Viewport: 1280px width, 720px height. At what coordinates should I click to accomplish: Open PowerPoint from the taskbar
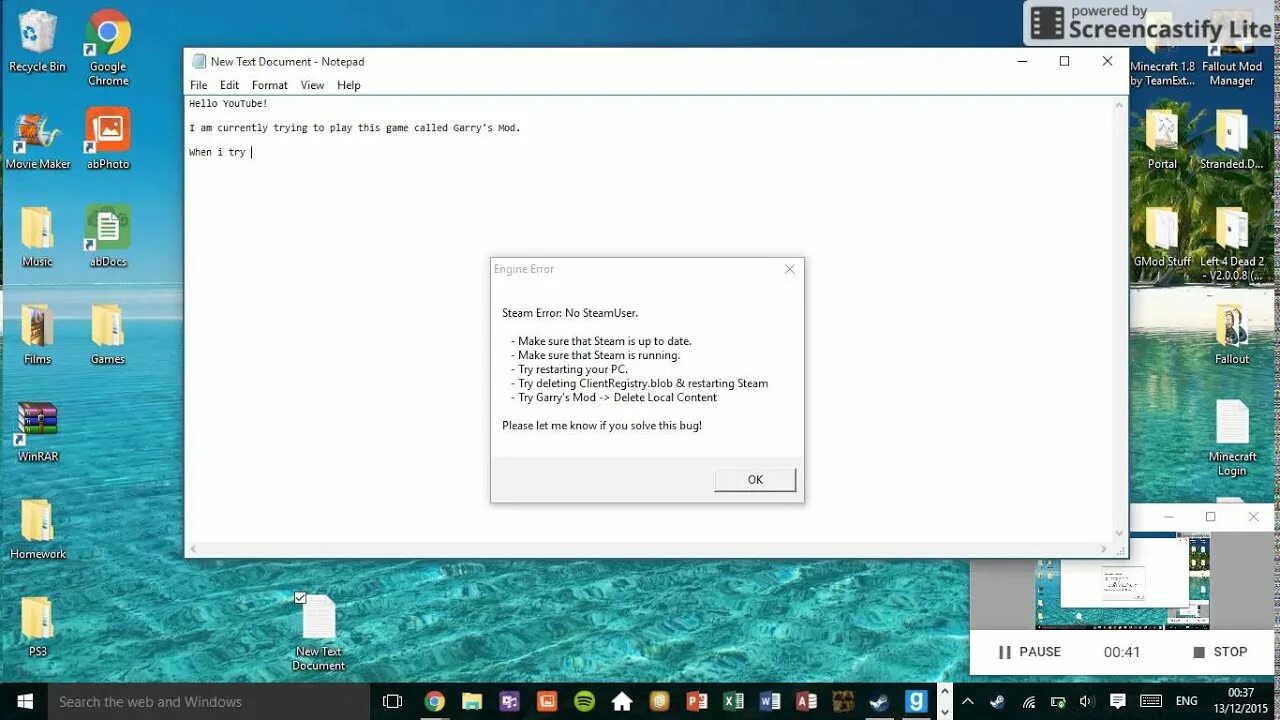coord(697,702)
